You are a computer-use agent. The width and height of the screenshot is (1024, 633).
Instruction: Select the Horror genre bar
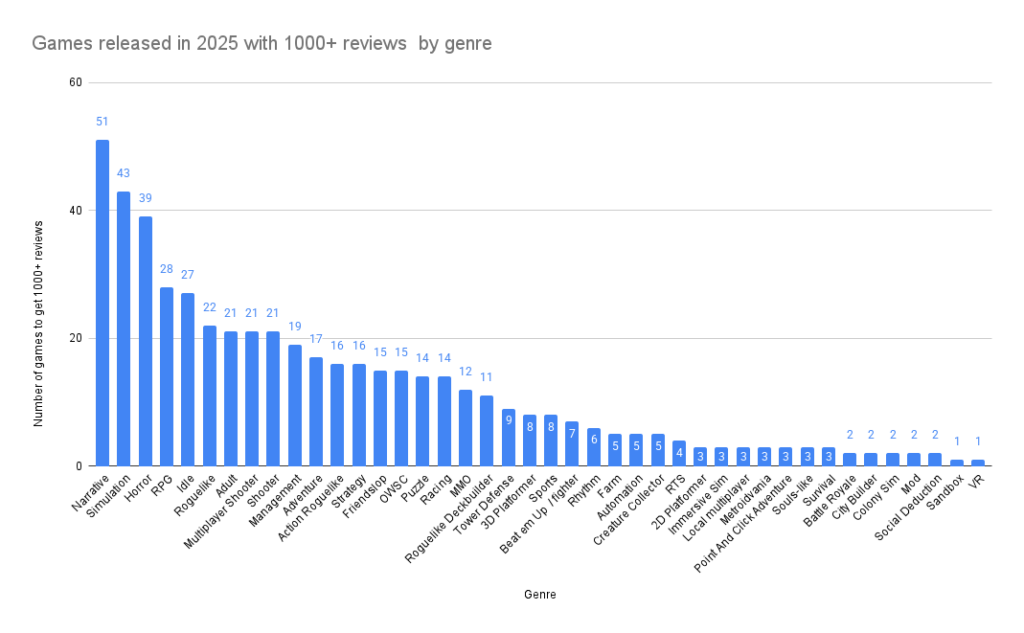coord(145,341)
